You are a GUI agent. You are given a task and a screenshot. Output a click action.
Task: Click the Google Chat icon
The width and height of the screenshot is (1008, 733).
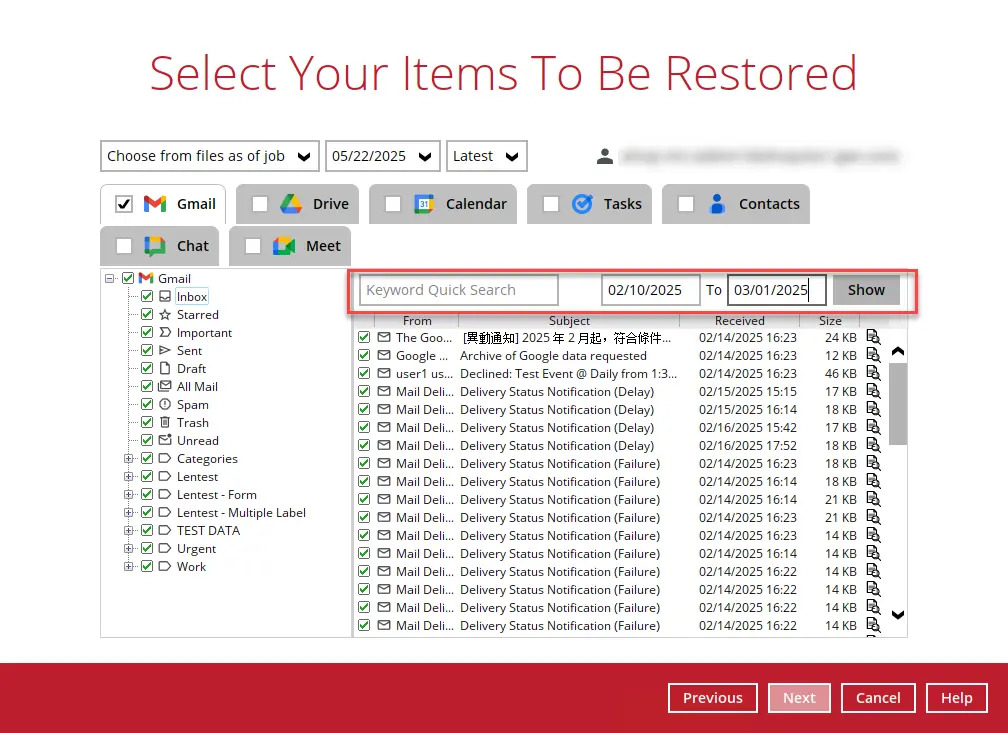click(x=155, y=246)
